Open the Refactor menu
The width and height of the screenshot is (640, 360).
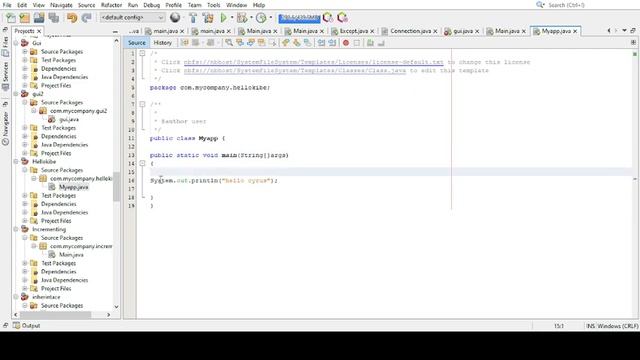coord(111,5)
